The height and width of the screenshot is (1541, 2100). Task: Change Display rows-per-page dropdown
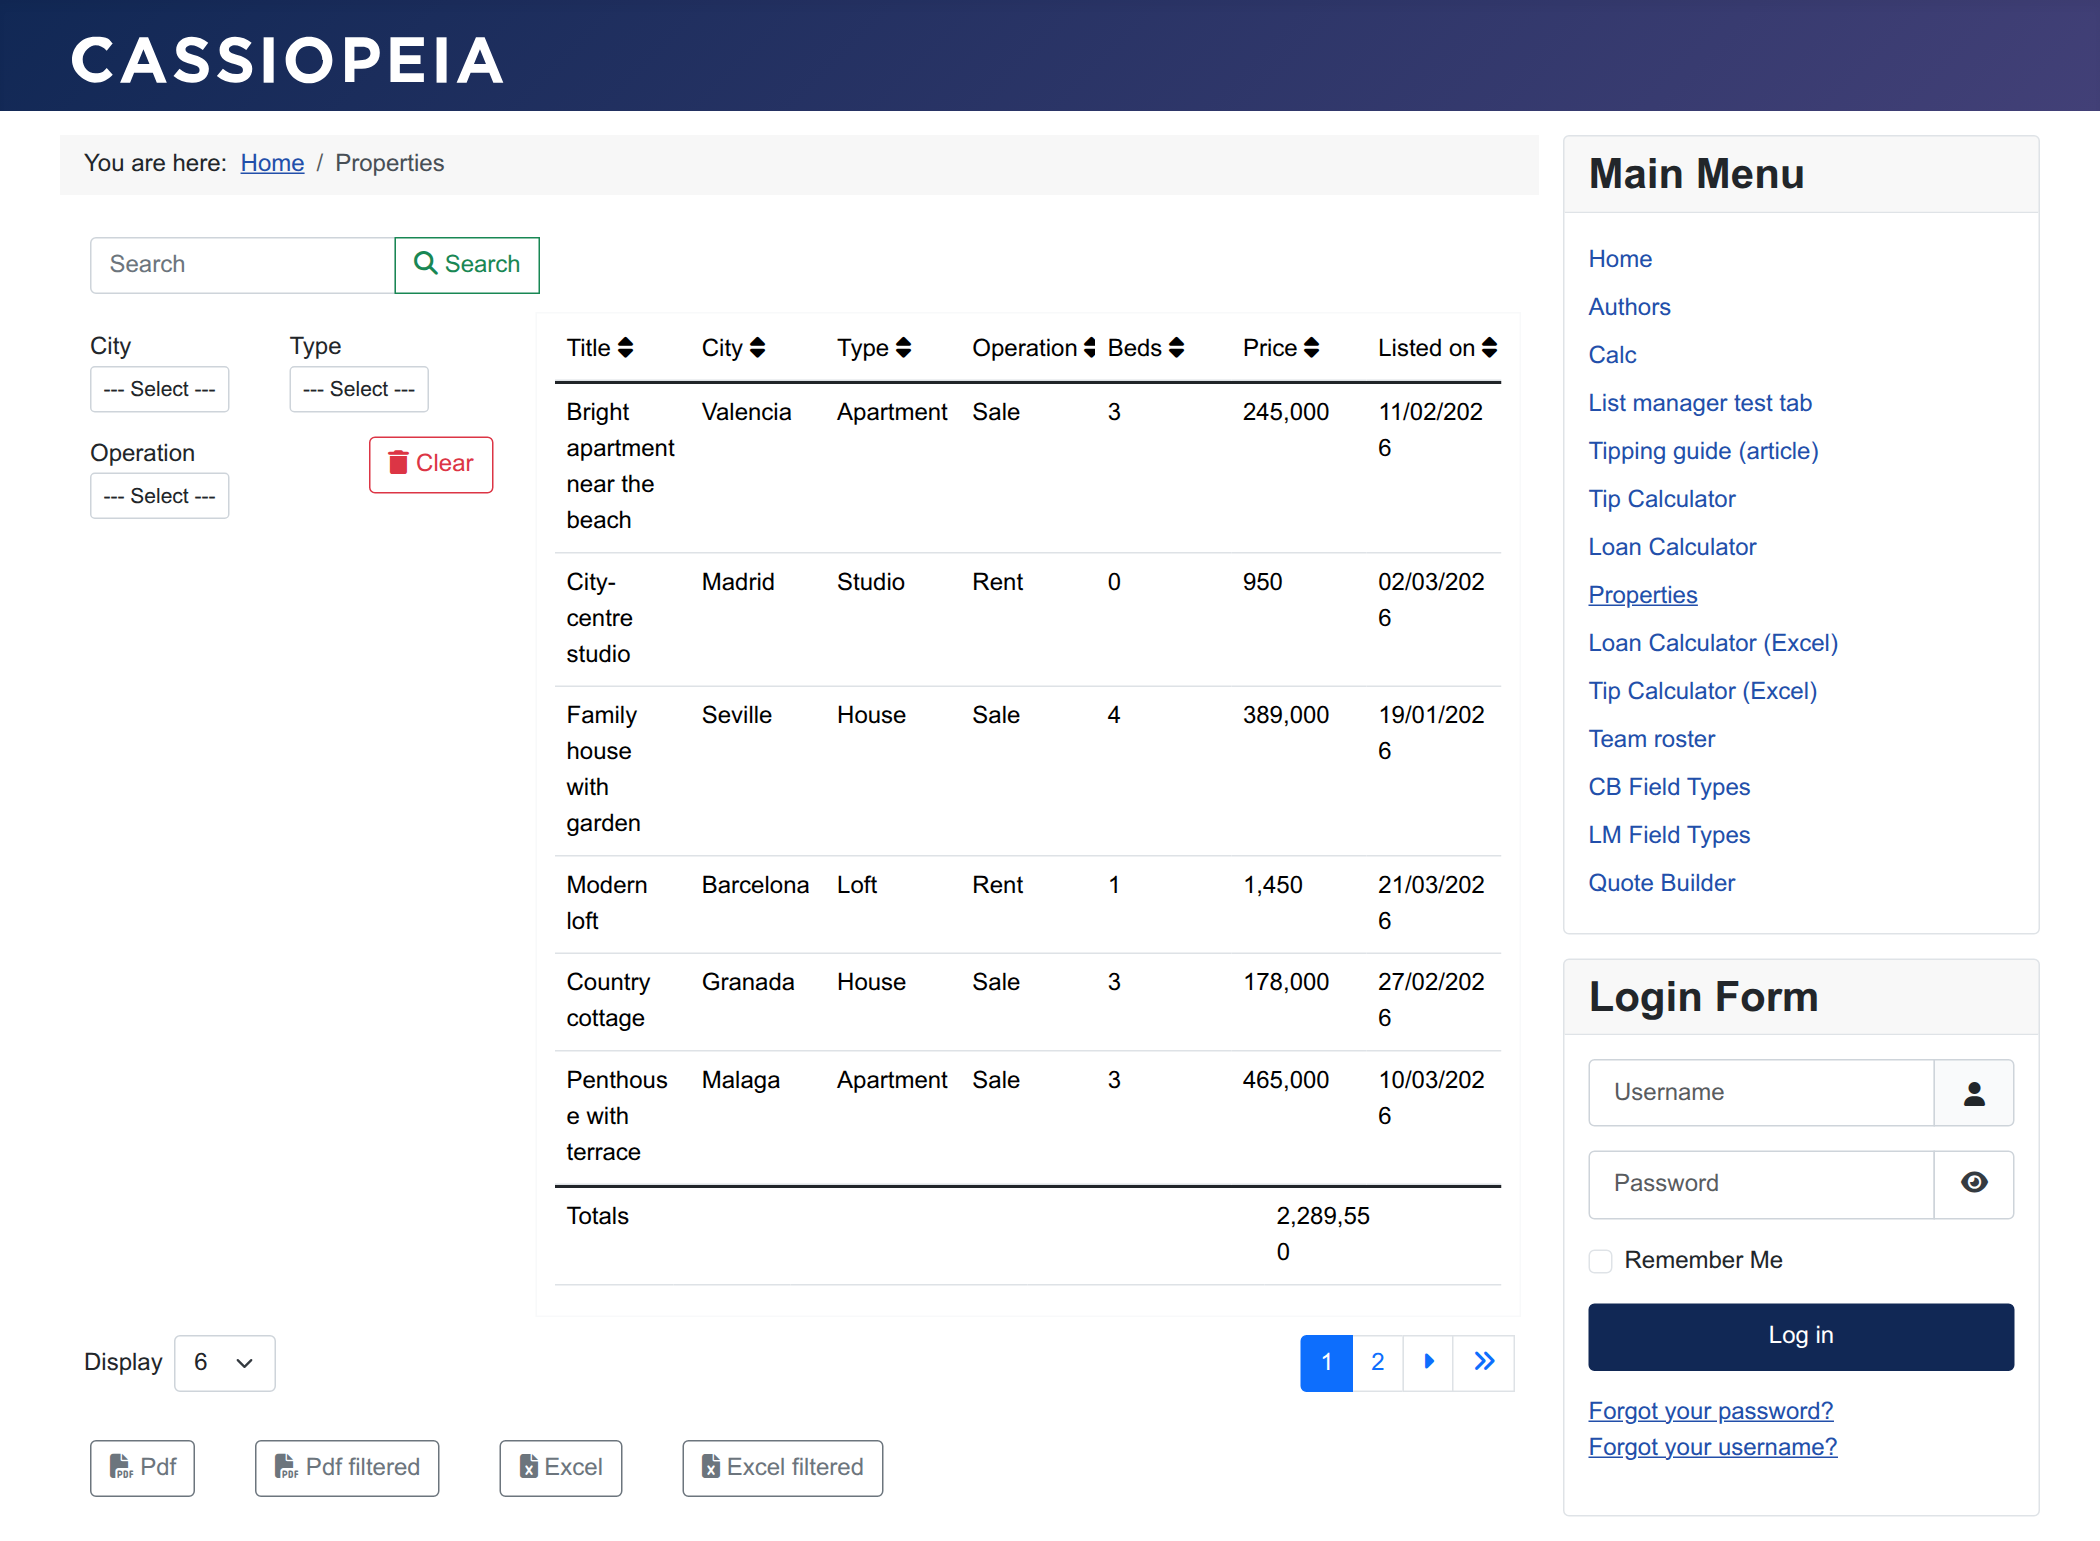tap(225, 1363)
